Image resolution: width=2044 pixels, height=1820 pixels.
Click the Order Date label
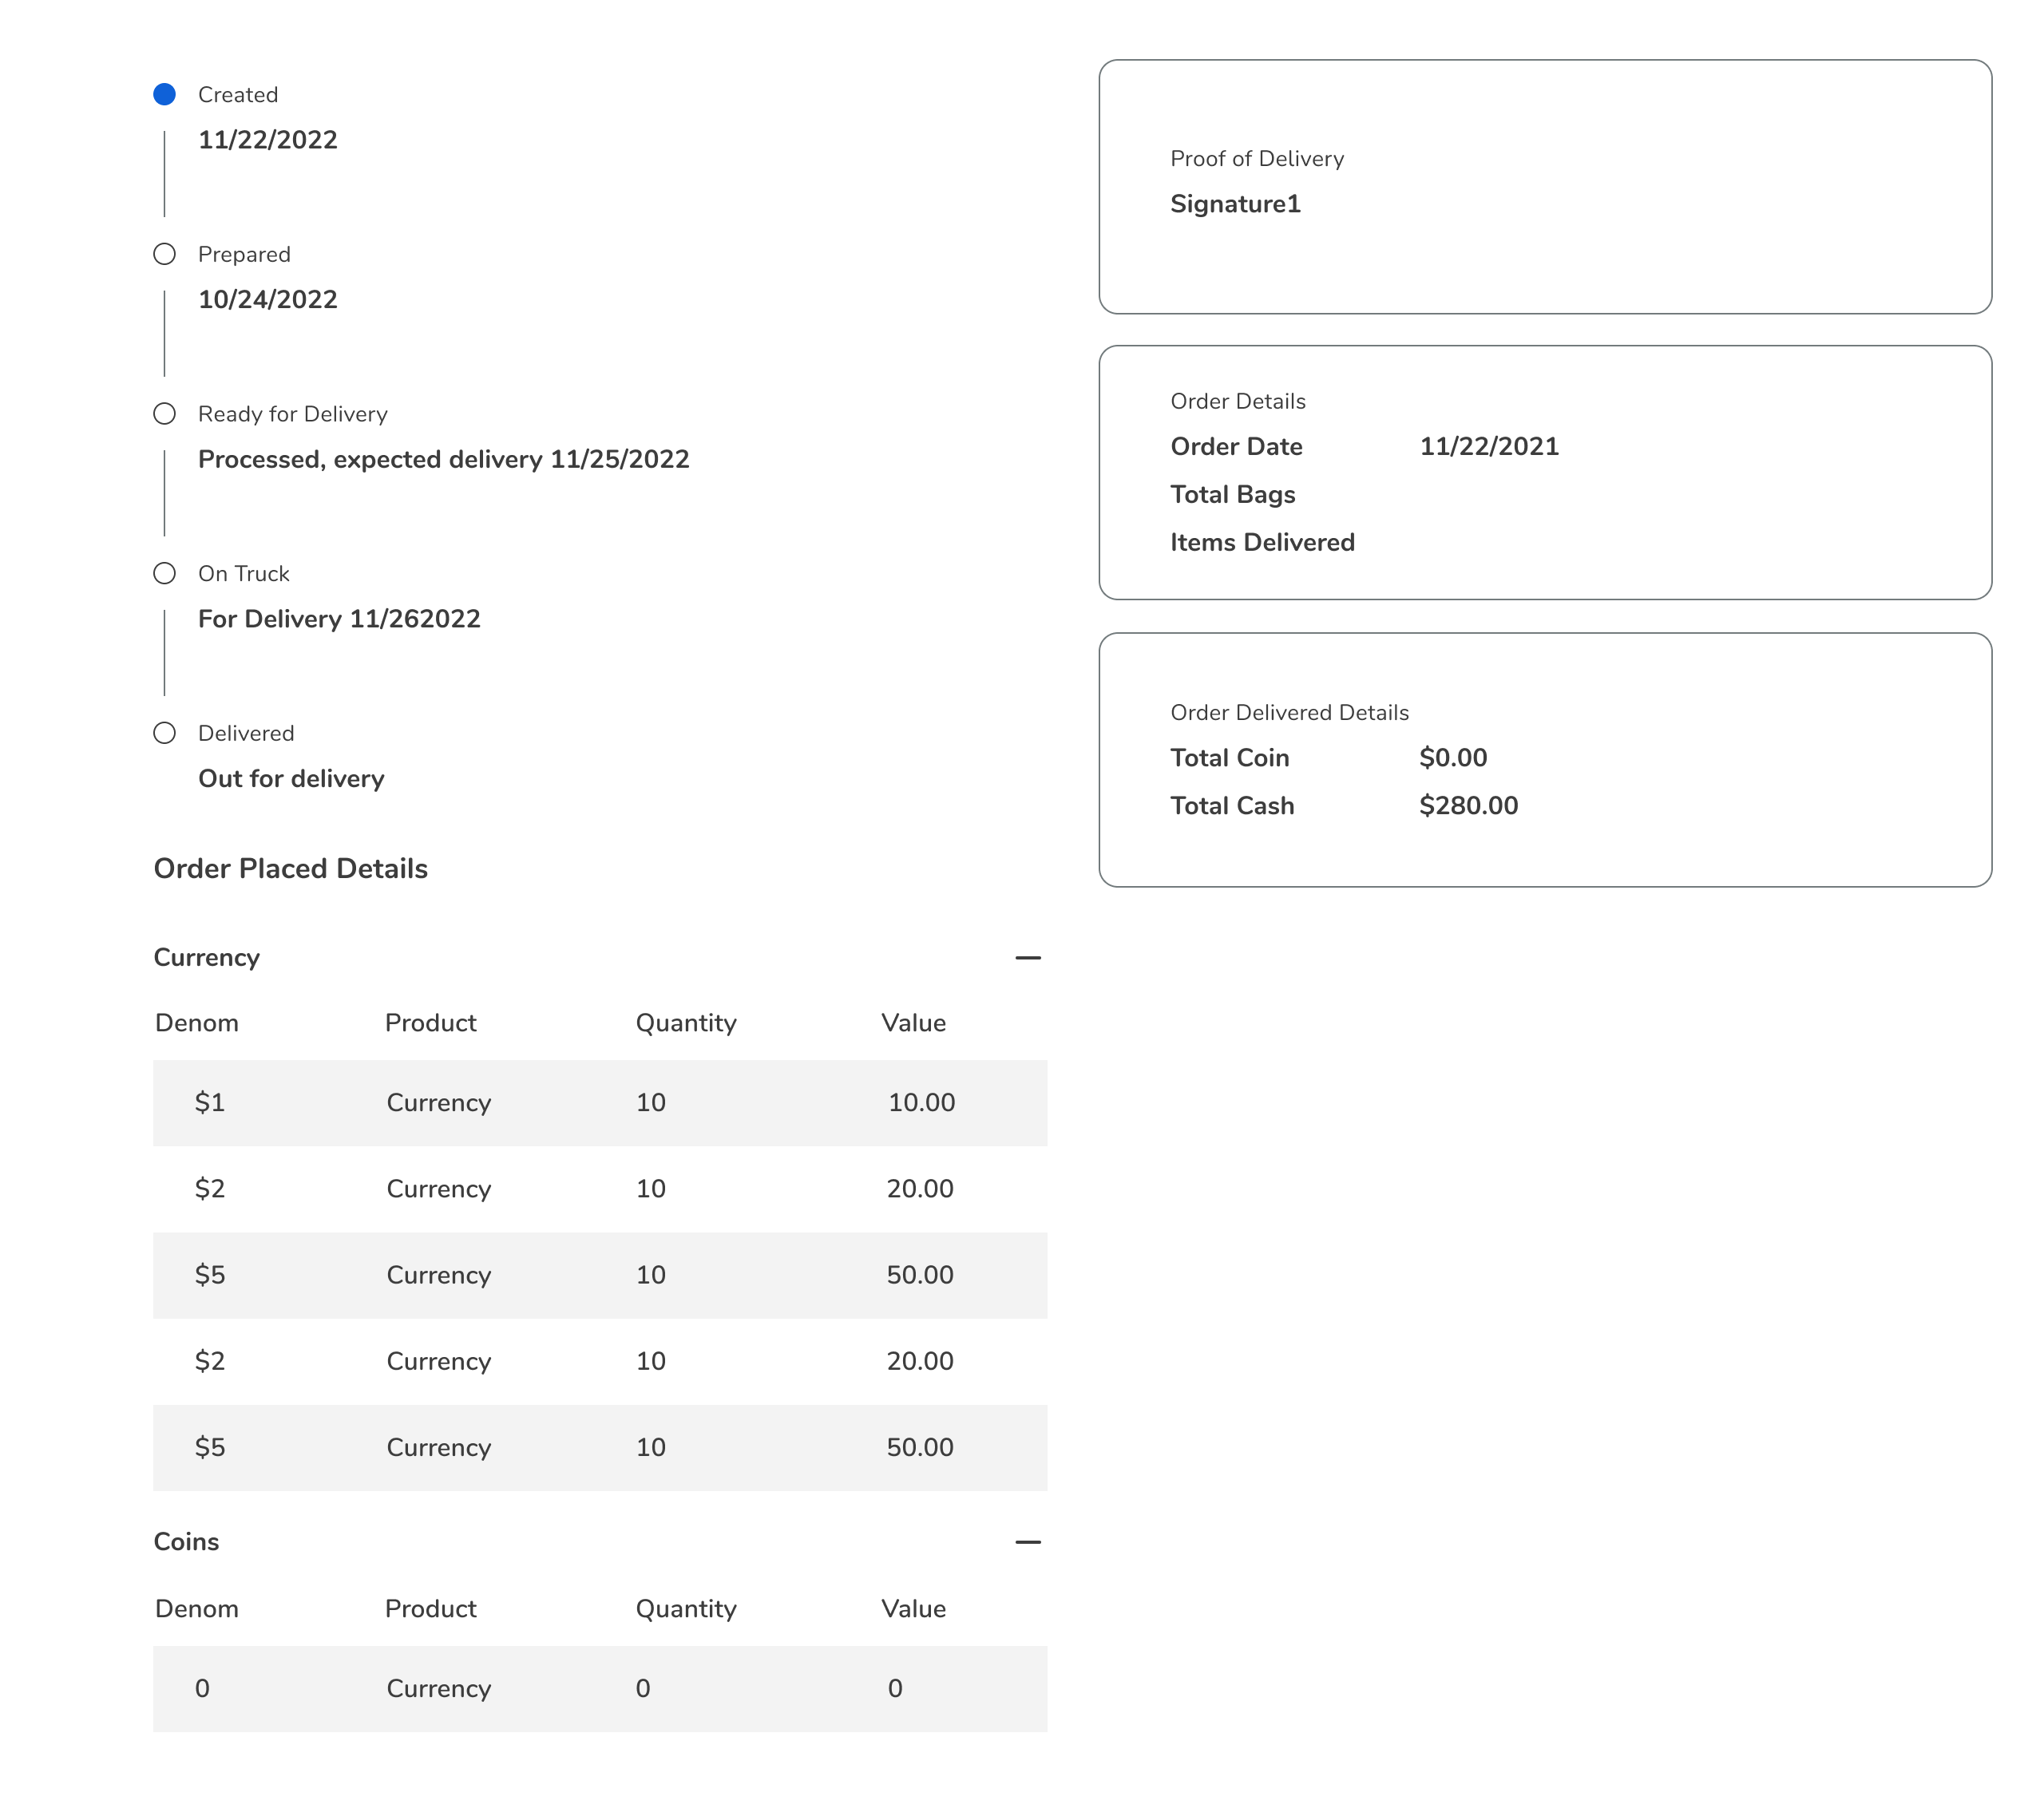tap(1237, 447)
